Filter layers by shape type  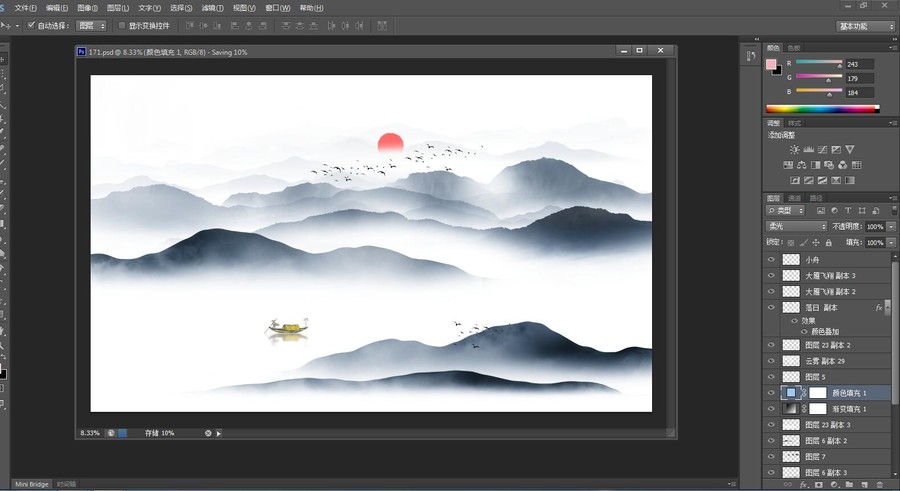[862, 211]
